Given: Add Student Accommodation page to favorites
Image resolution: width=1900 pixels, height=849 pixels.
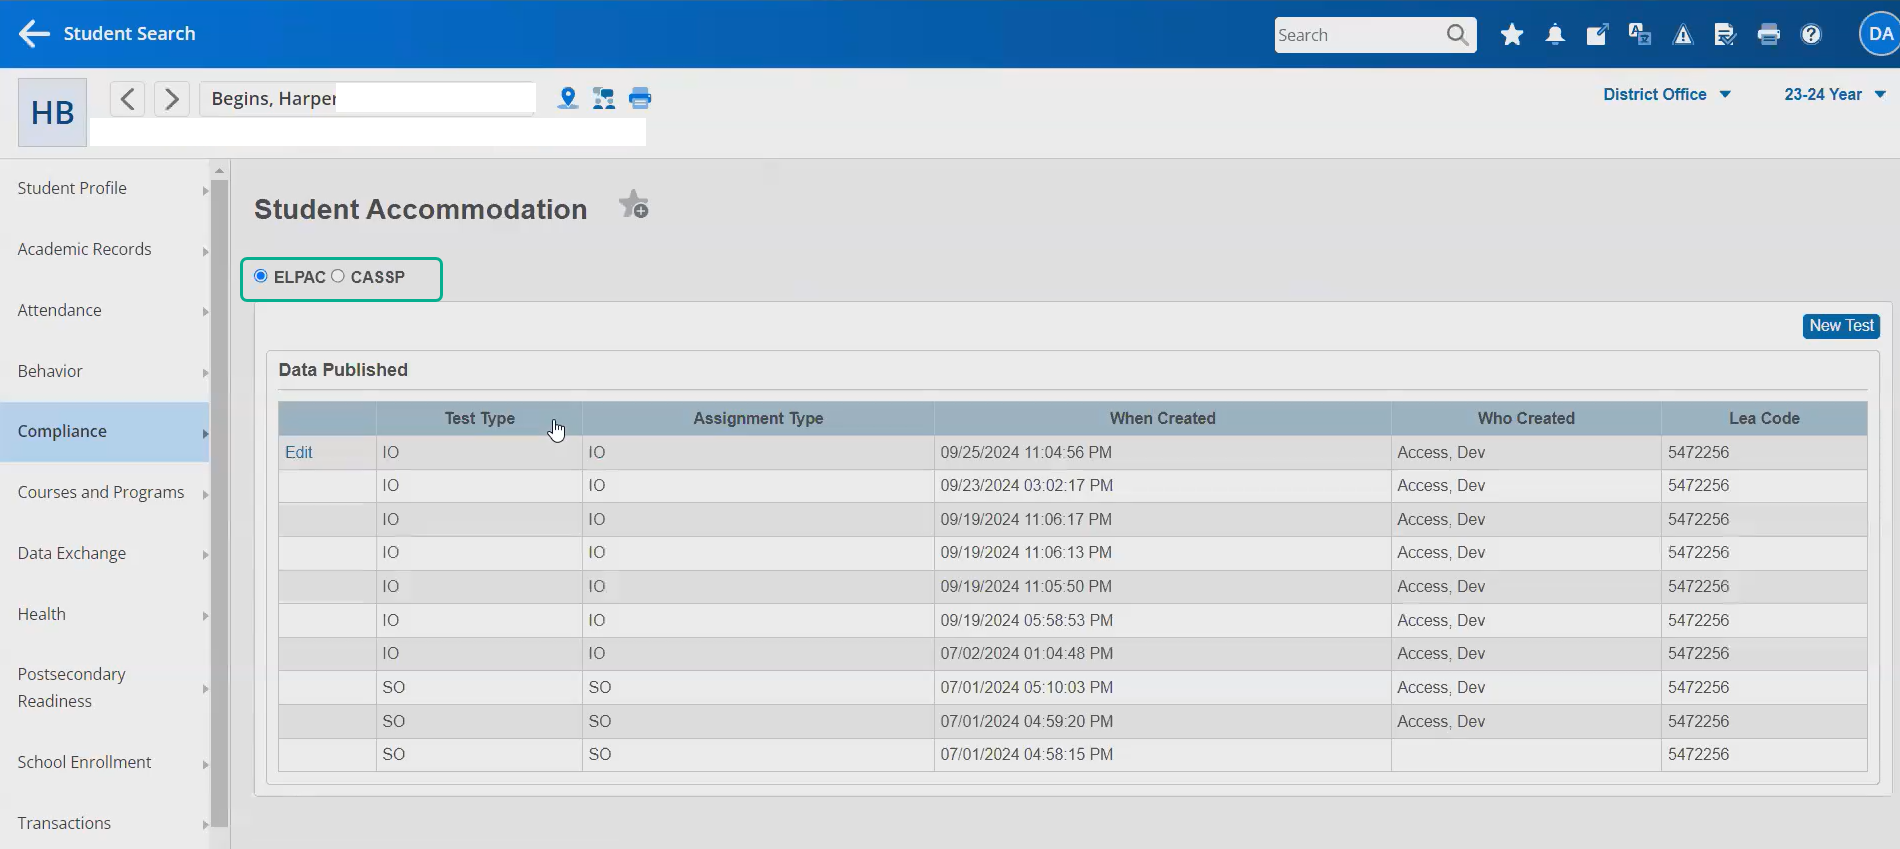Looking at the screenshot, I should tap(633, 206).
